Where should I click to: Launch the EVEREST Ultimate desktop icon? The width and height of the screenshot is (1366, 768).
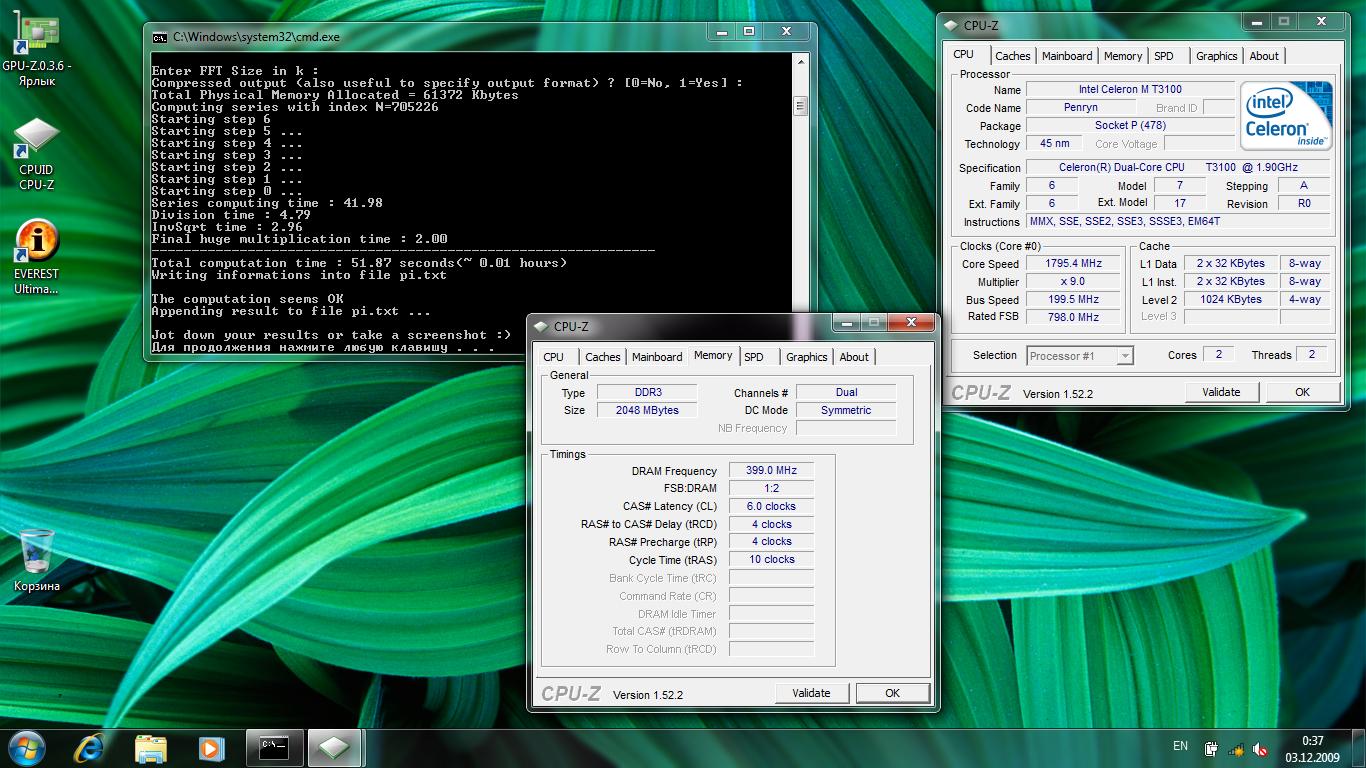tap(37, 258)
